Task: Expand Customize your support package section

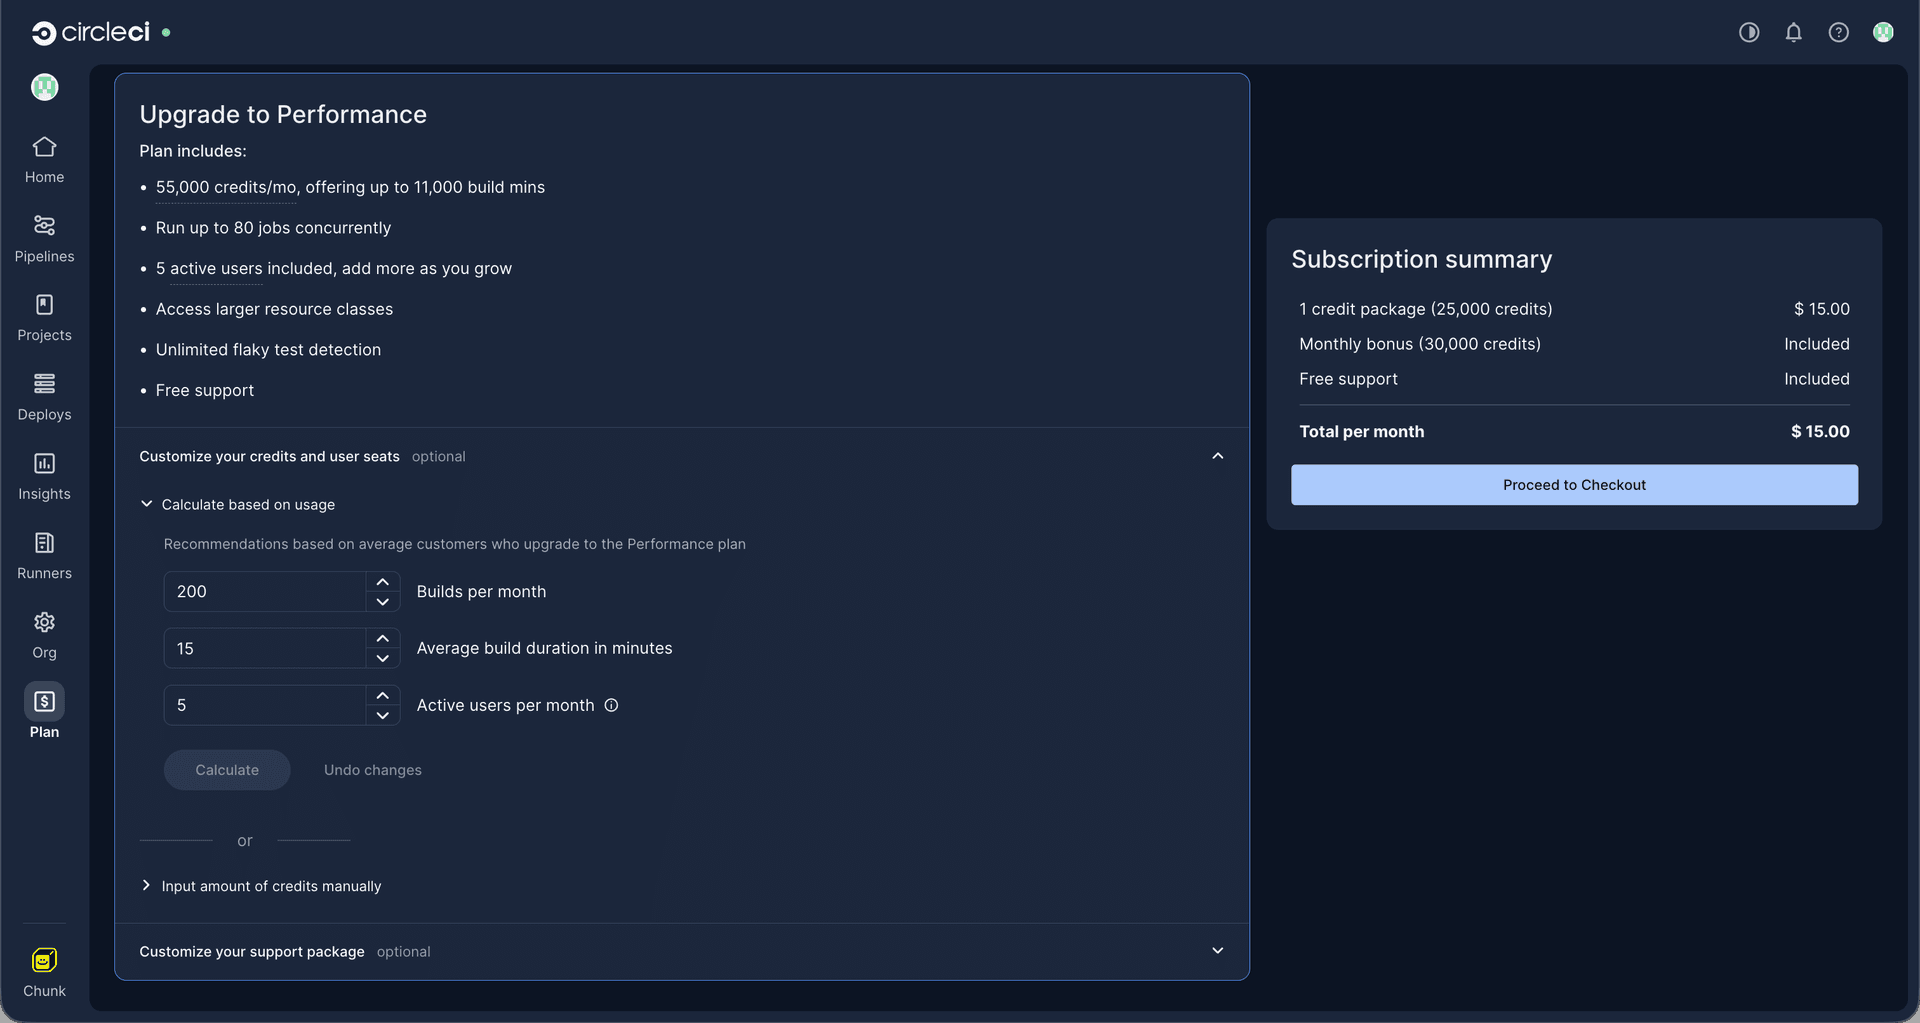Action: pos(1217,951)
